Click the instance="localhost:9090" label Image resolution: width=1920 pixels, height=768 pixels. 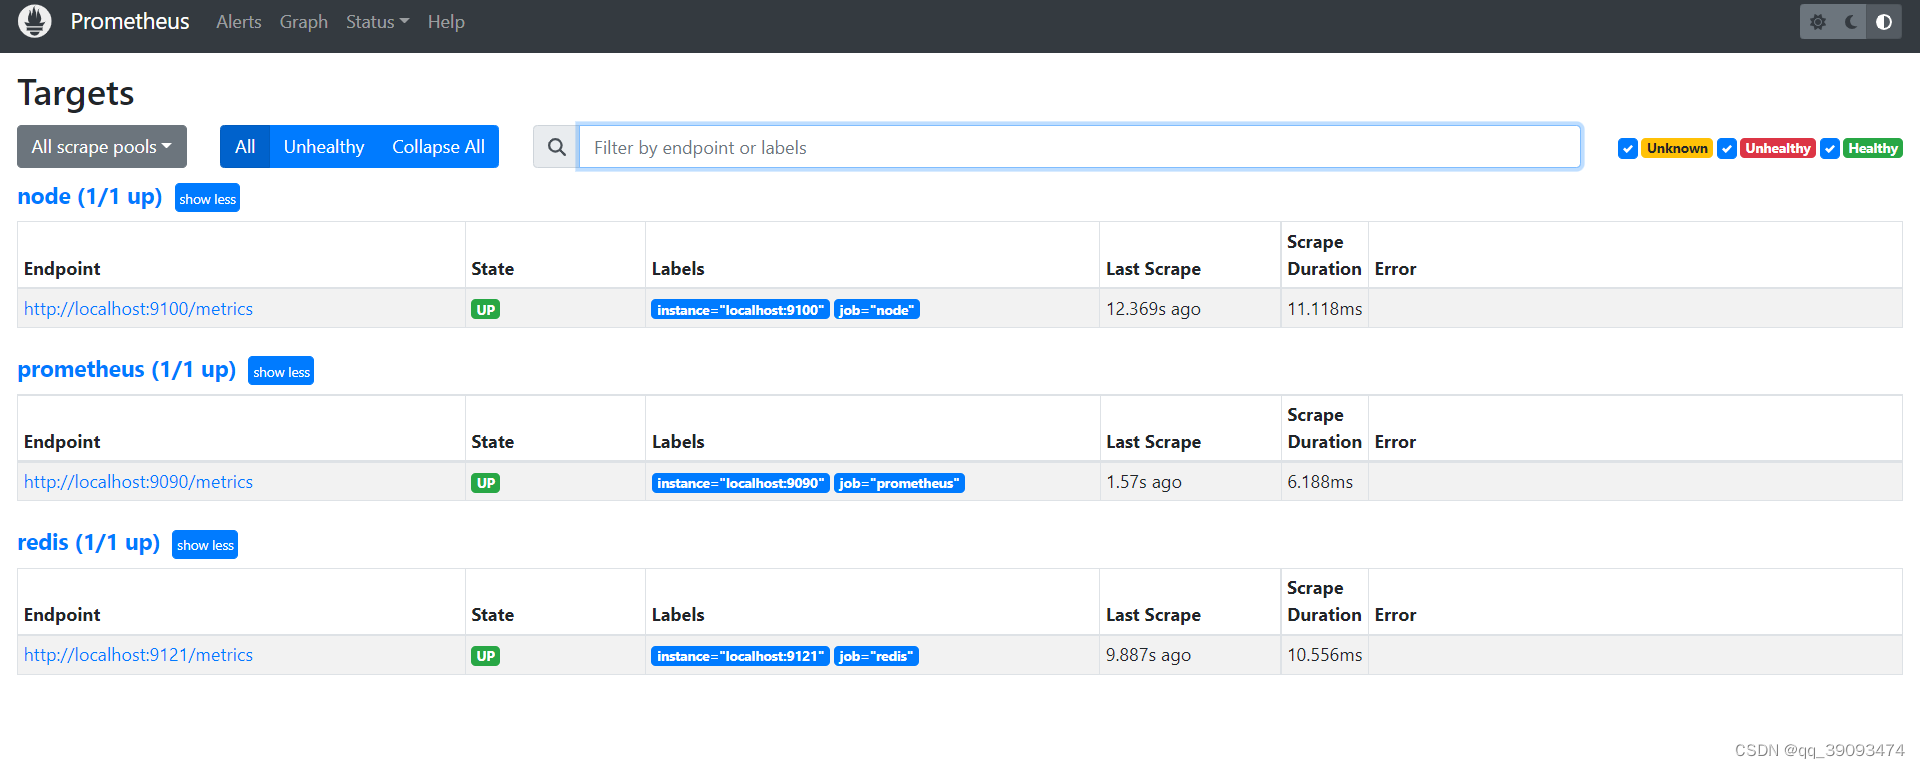pos(741,483)
